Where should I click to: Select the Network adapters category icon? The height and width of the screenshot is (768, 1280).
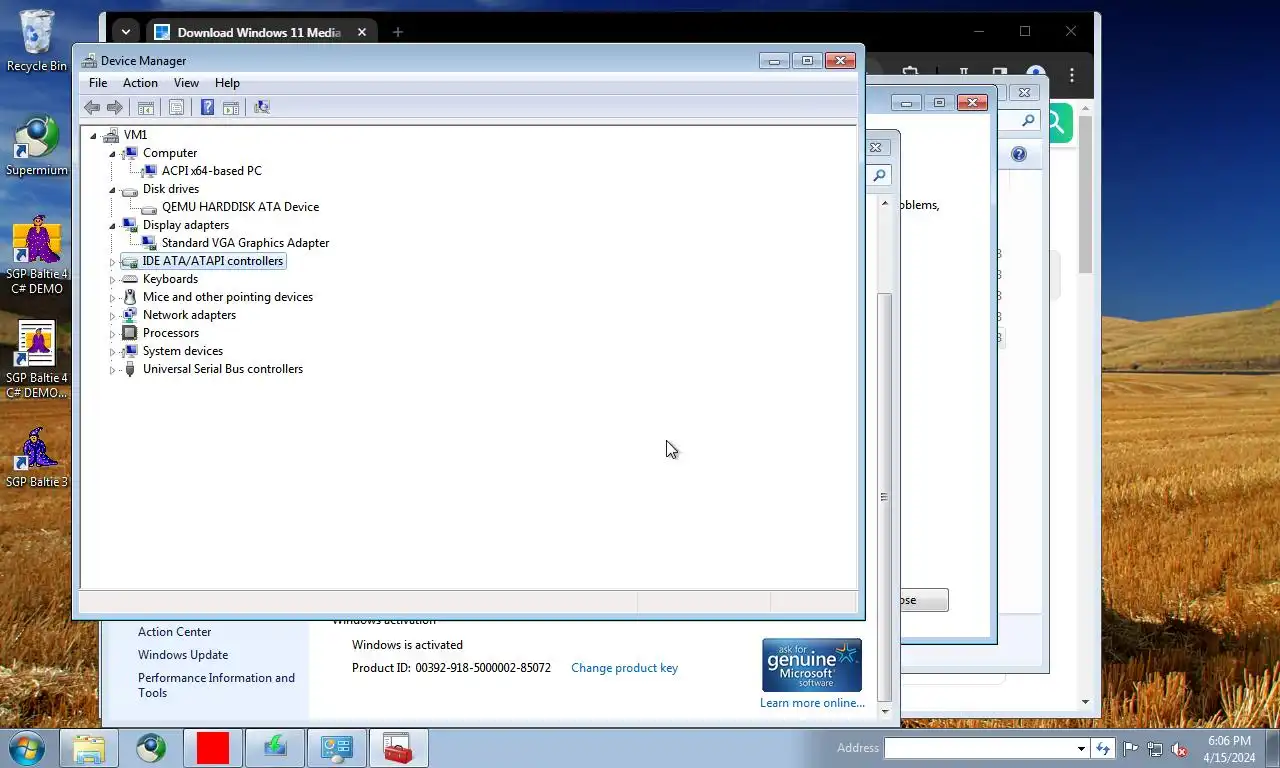click(129, 315)
